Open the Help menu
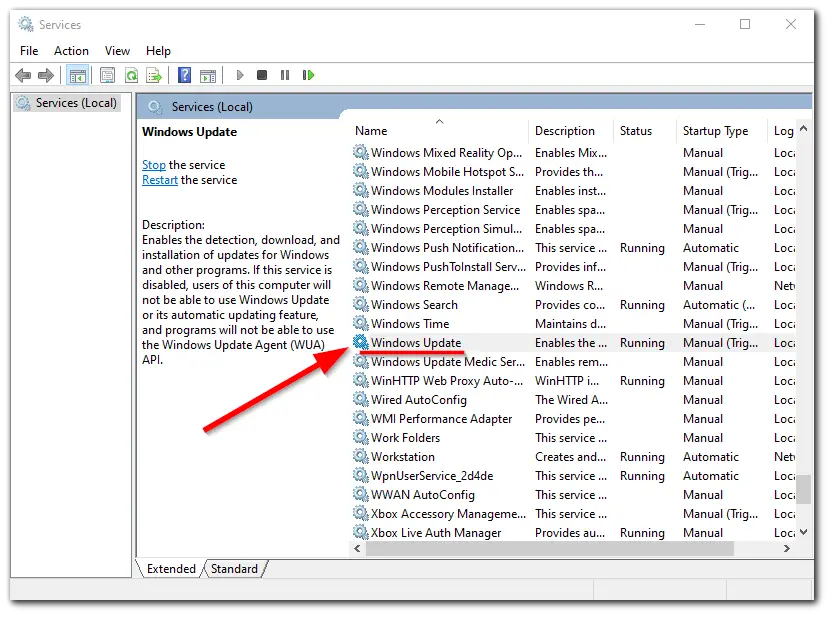Image resolution: width=832 pixels, height=618 pixels. 158,51
